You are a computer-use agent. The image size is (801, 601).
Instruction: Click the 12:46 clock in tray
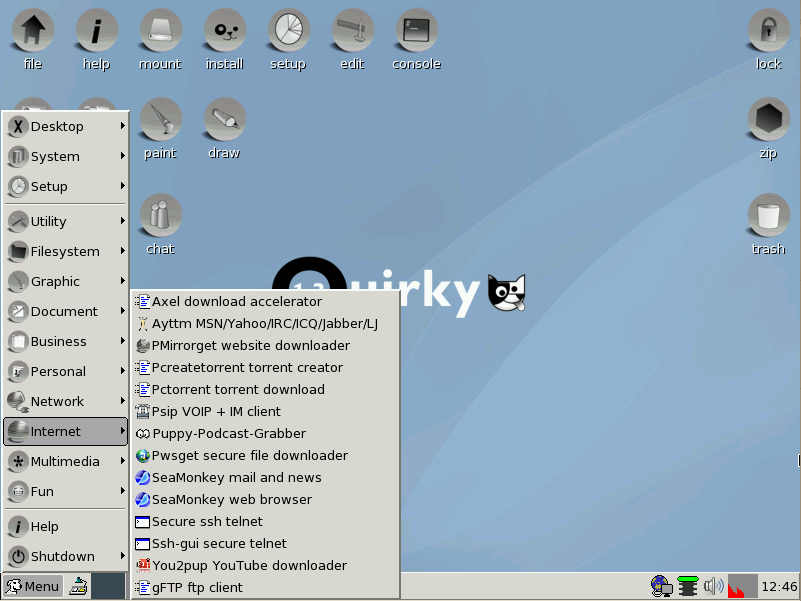[x=779, y=587]
